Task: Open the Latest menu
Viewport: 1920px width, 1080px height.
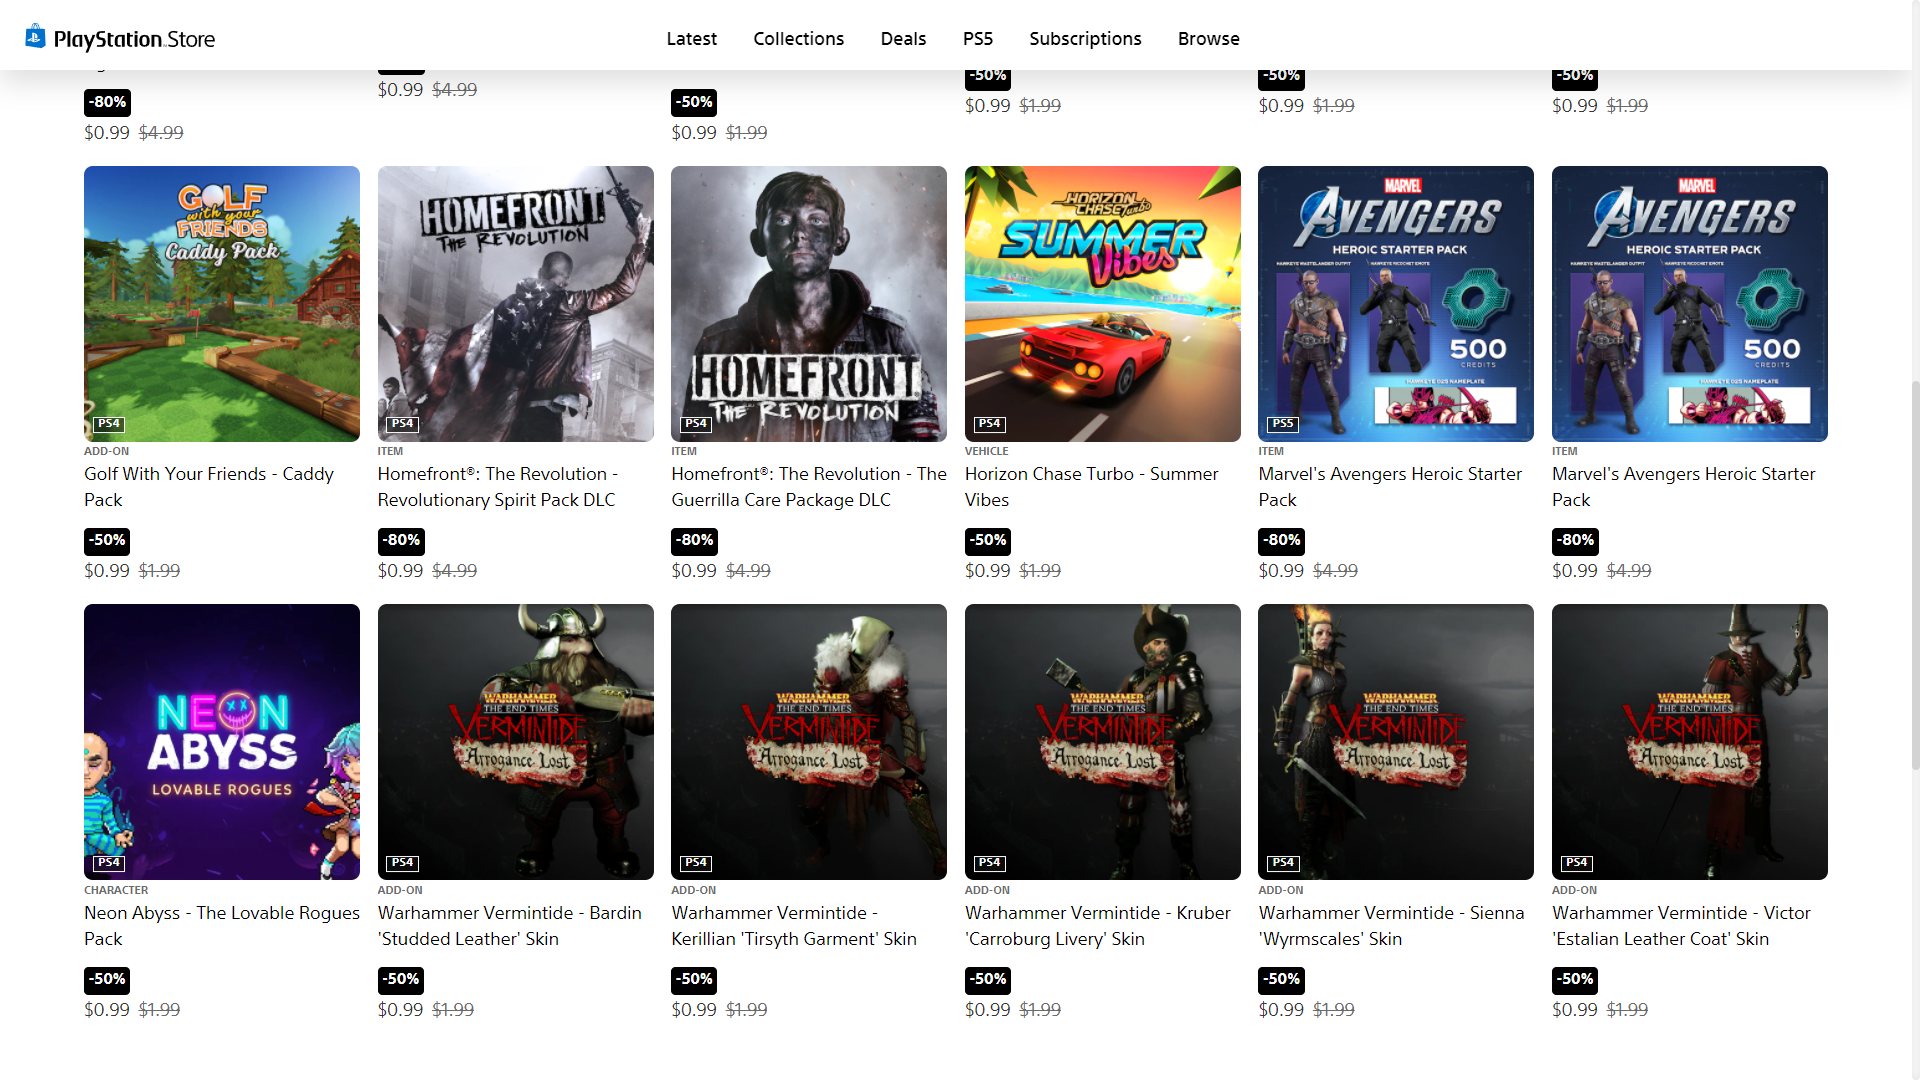Action: click(691, 39)
